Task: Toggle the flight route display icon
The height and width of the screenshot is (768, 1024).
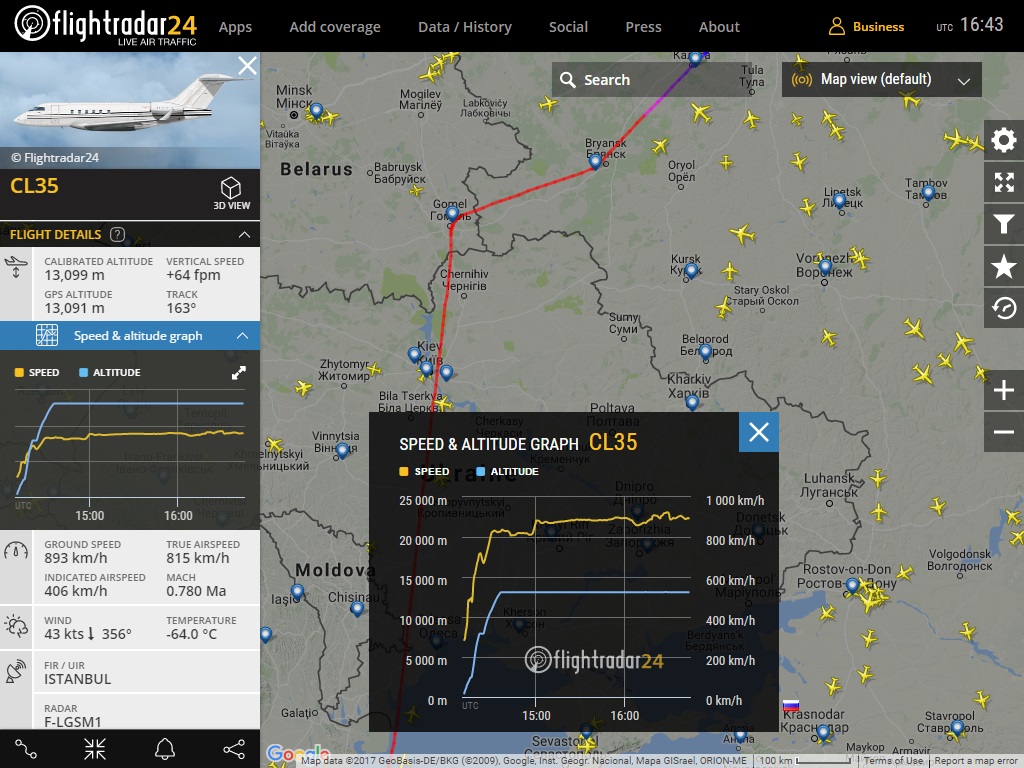Action: click(26, 748)
